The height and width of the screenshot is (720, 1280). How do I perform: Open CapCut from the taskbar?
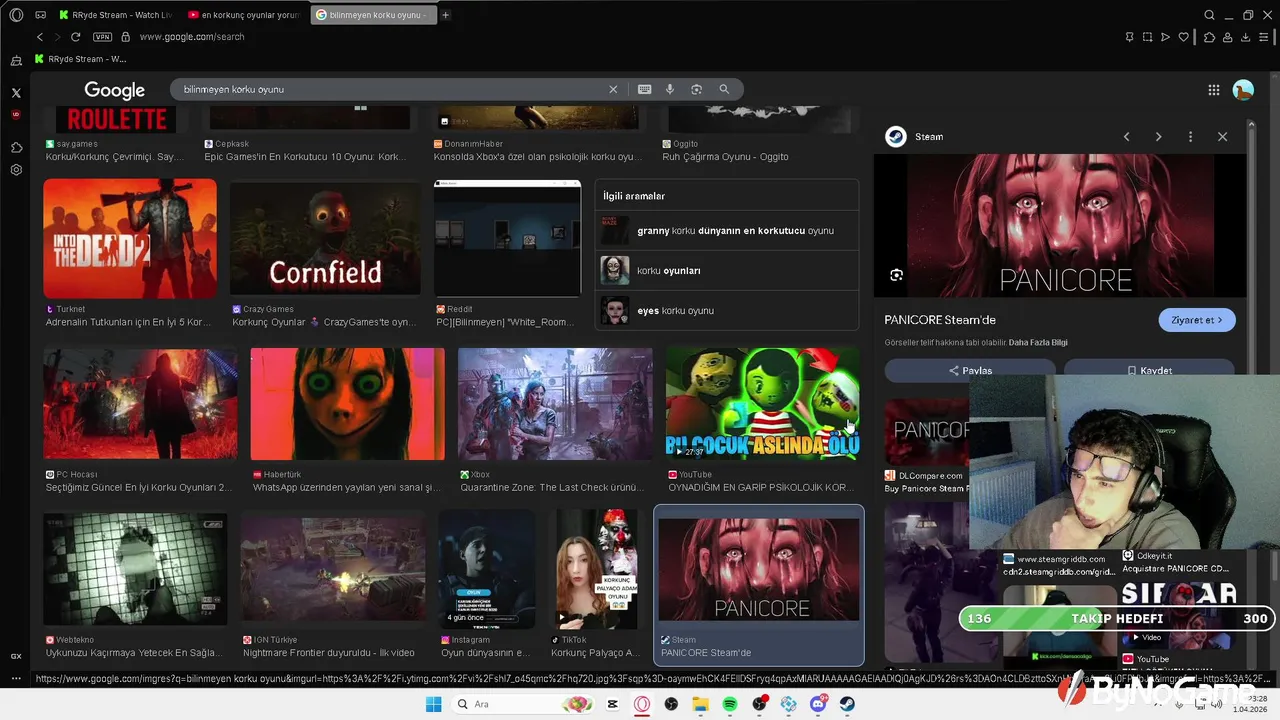(613, 704)
